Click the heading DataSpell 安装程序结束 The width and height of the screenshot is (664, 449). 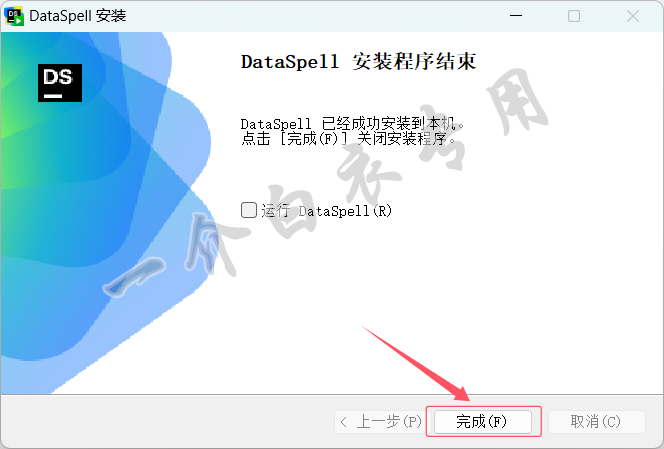[x=358, y=61]
